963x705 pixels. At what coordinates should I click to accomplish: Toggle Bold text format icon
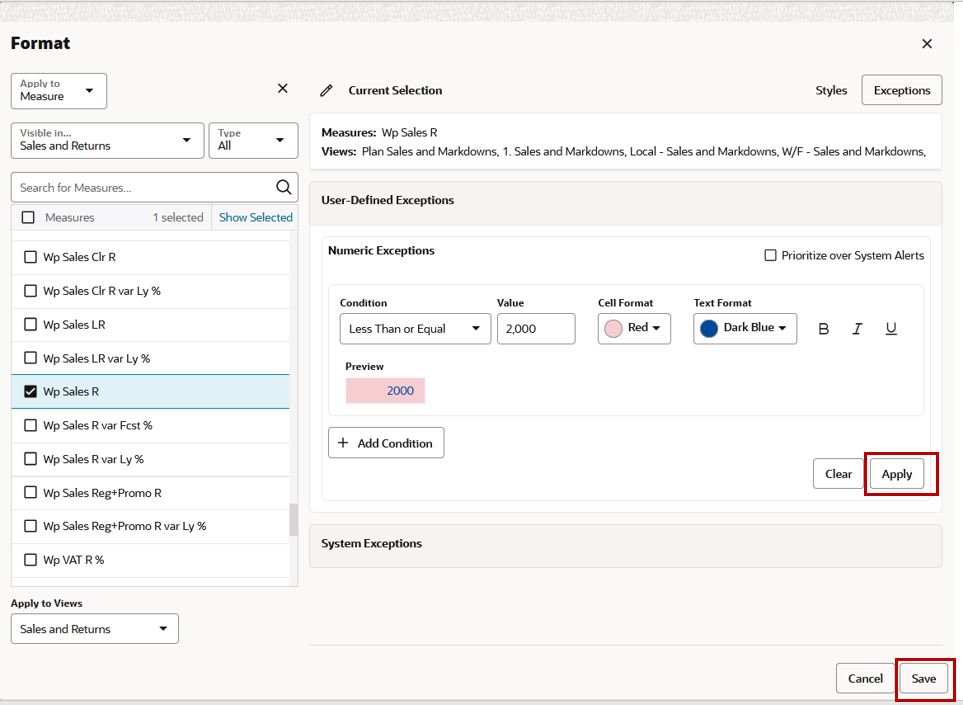tap(824, 329)
